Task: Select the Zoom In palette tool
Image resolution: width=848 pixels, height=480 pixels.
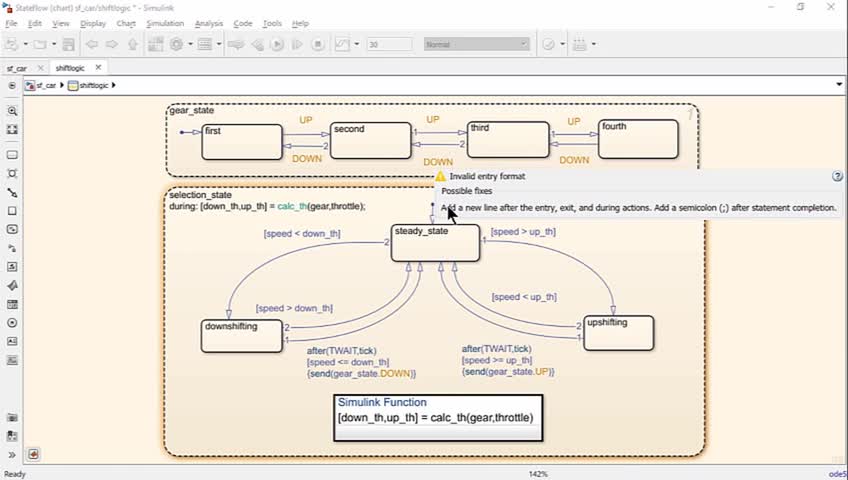Action: click(x=12, y=111)
